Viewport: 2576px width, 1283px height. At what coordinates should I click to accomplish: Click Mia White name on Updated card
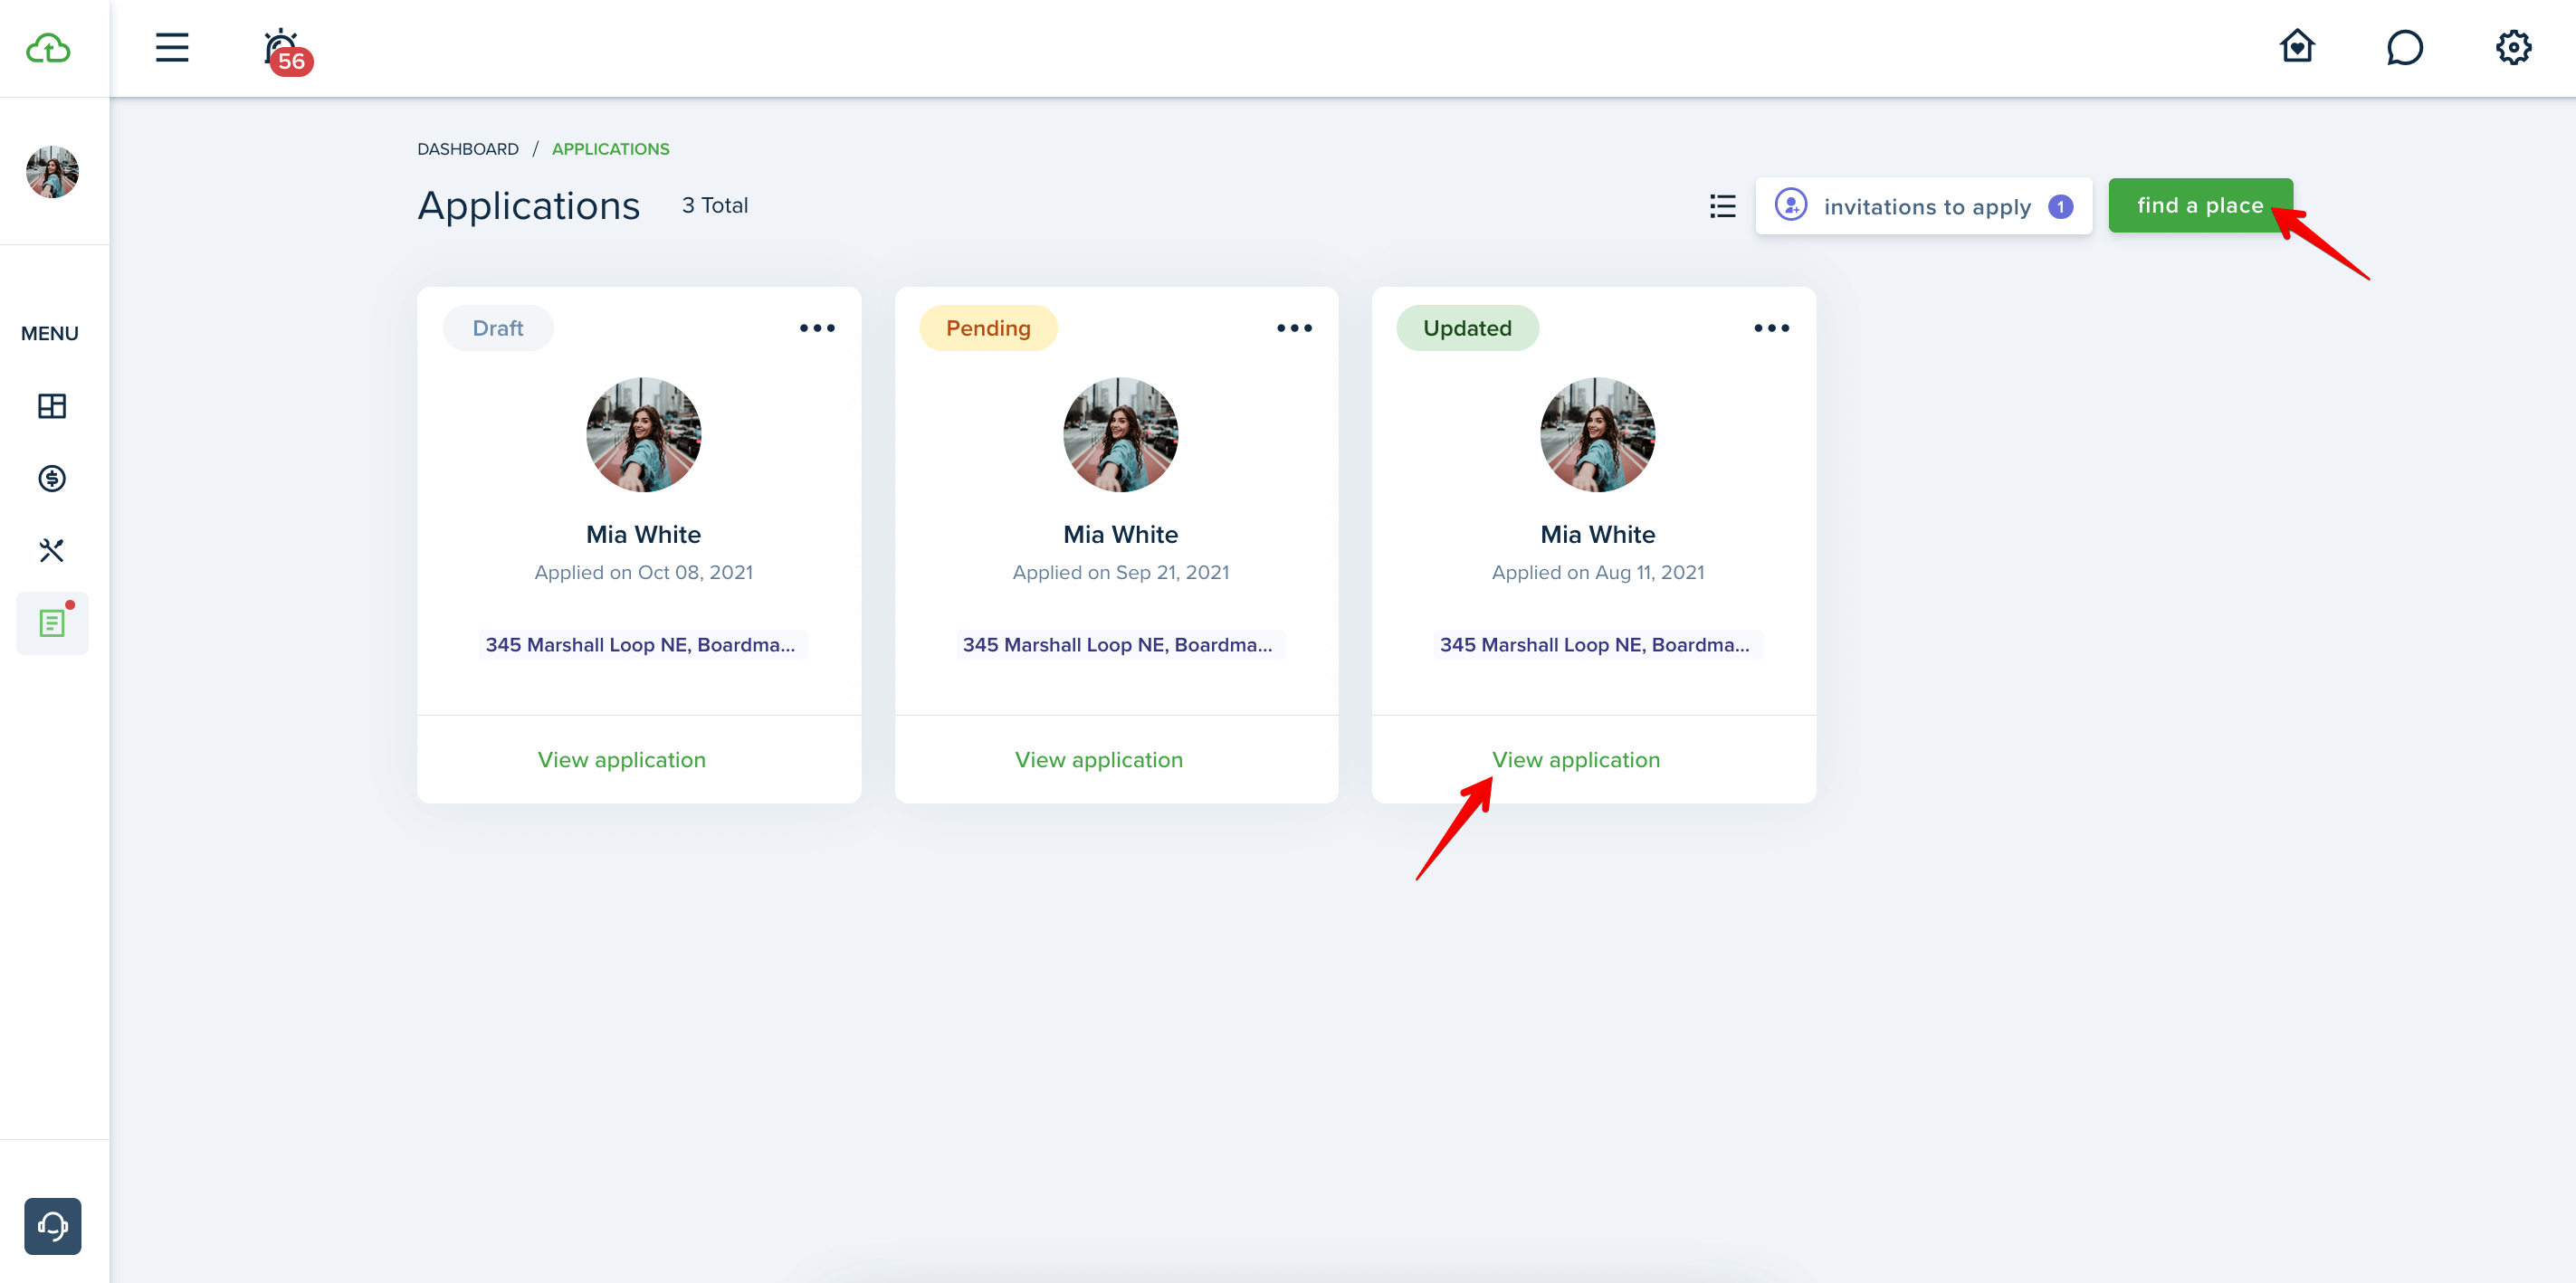click(x=1597, y=534)
